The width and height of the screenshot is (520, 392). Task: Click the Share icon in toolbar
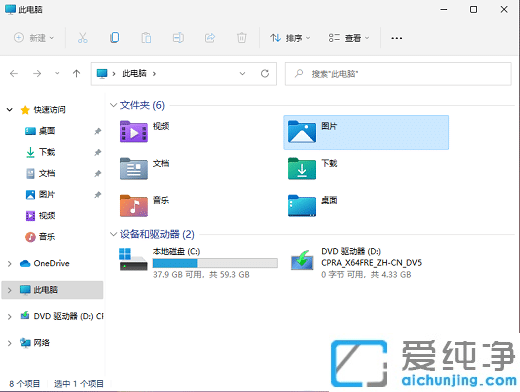point(210,38)
